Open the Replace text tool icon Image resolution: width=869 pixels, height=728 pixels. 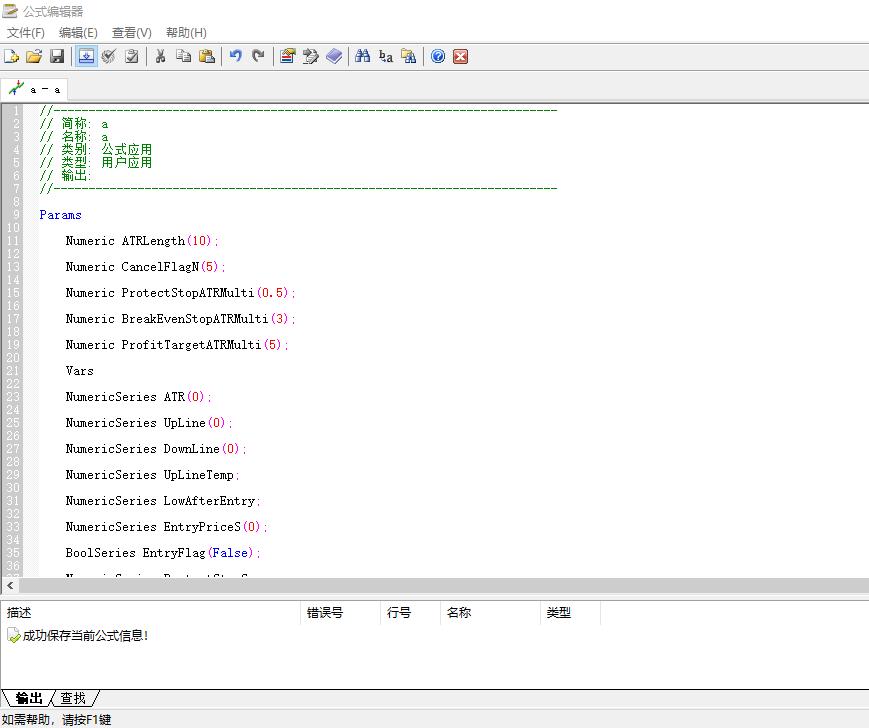386,57
